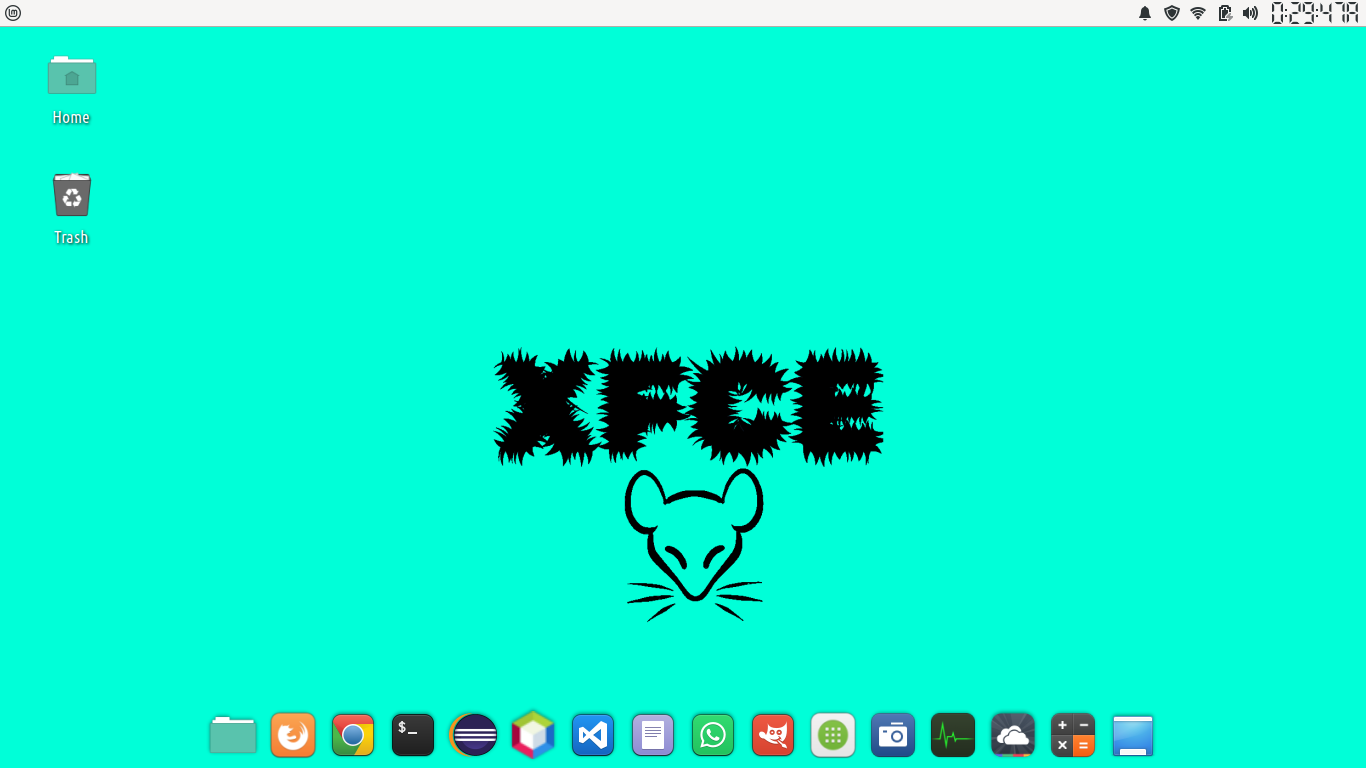Click the digital clock in top panel
Screen dimensions: 1366x768
[x=1314, y=13]
